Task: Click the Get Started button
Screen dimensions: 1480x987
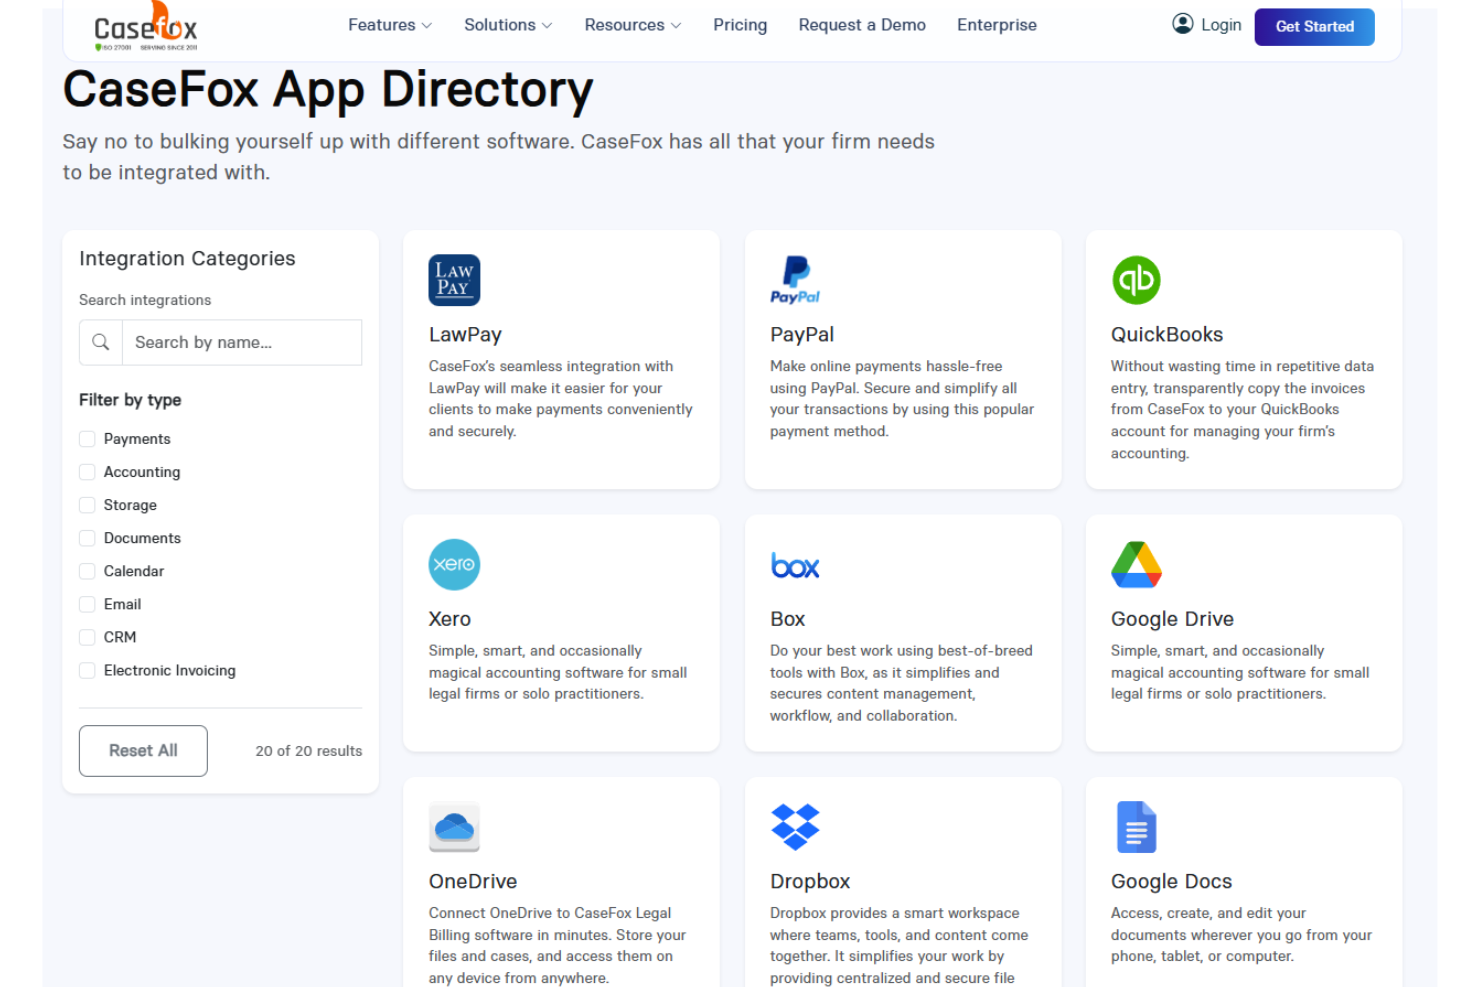Action: pos(1314,26)
